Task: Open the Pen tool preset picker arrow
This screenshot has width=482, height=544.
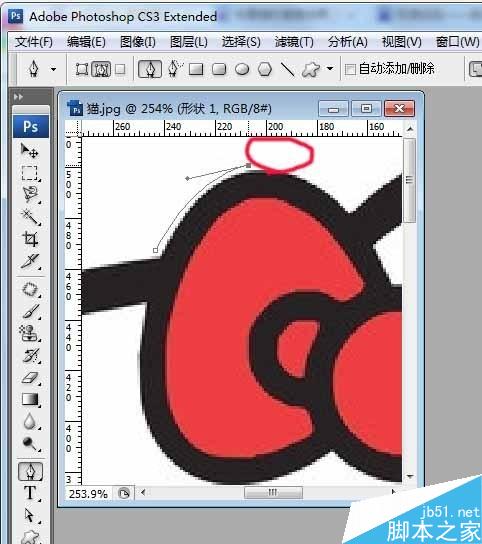Action: pyautogui.click(x=53, y=69)
